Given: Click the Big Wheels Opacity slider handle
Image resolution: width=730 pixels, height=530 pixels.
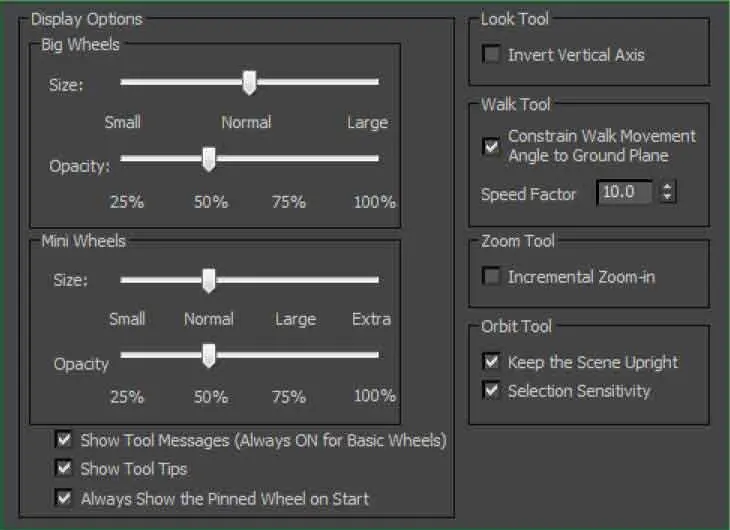Looking at the screenshot, I should (209, 159).
